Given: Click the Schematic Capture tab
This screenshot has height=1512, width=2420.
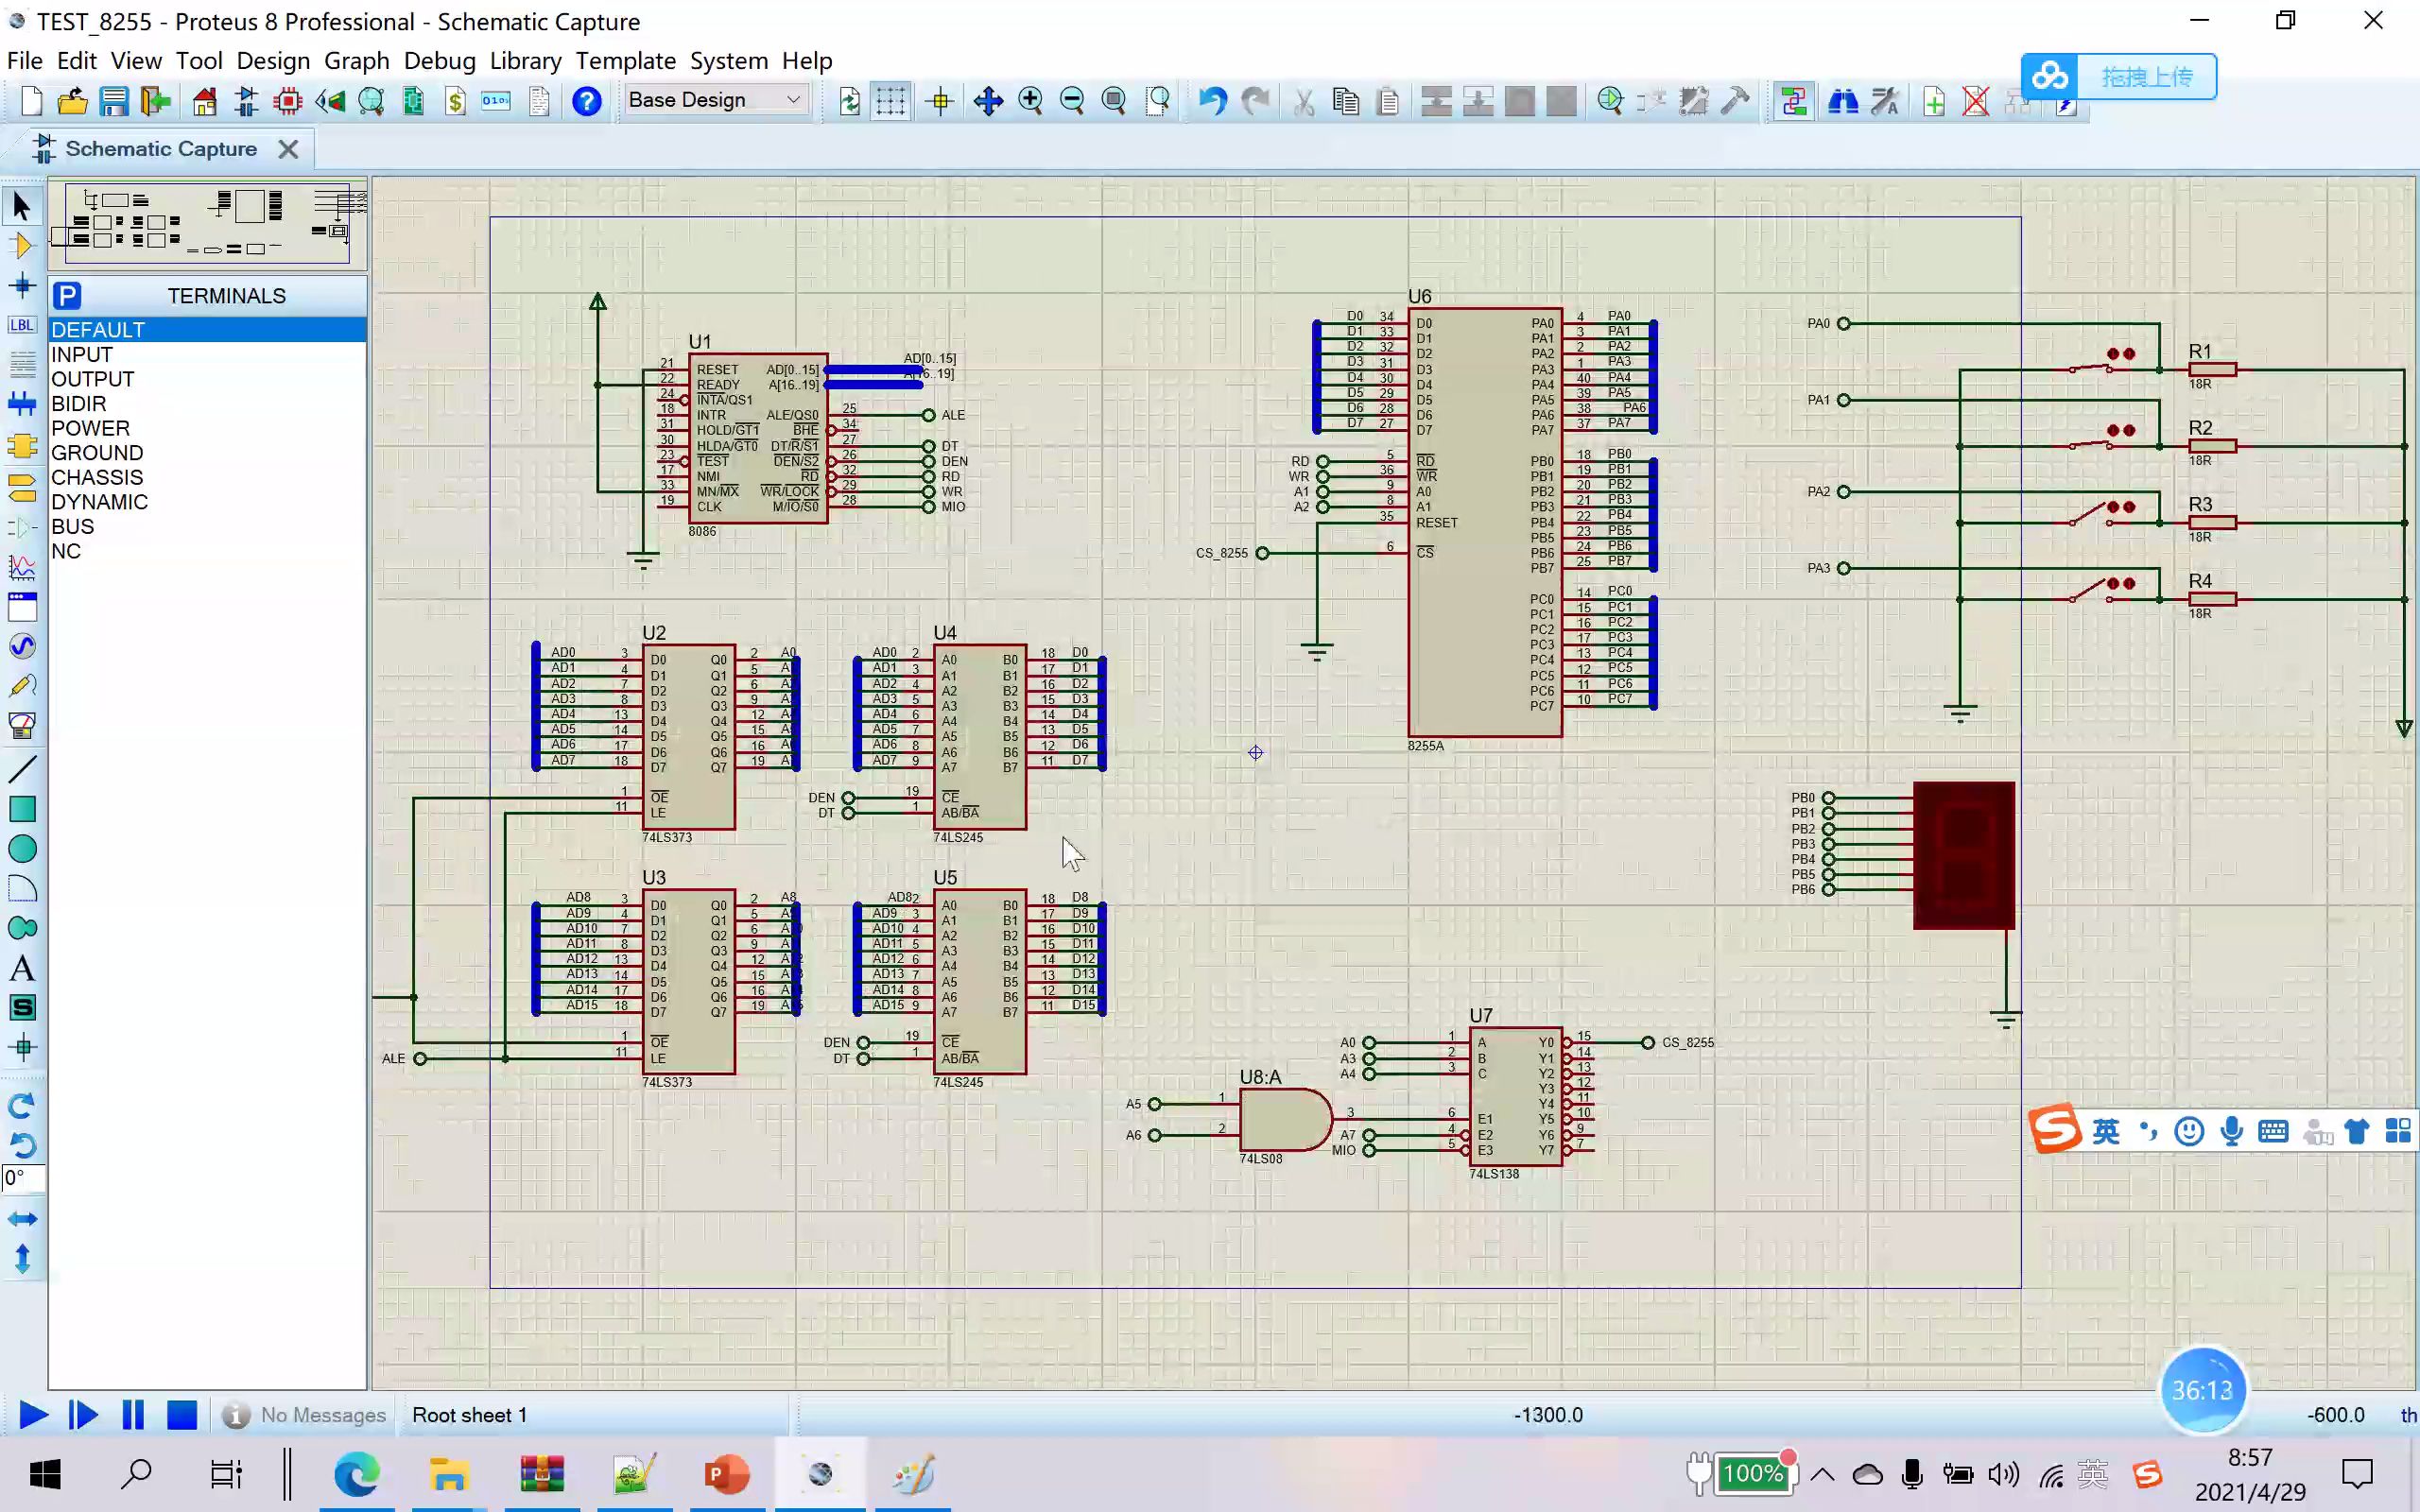Looking at the screenshot, I should click(160, 149).
